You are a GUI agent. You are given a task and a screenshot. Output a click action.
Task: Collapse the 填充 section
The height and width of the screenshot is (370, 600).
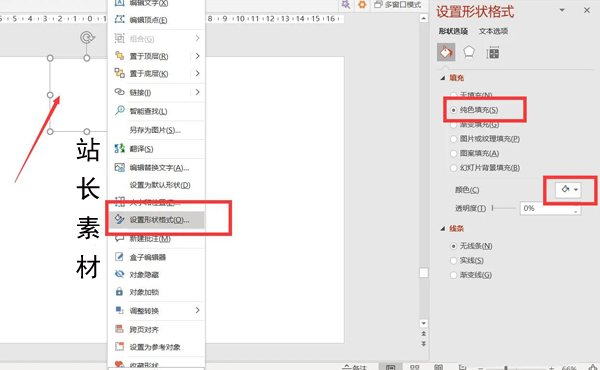tap(443, 78)
